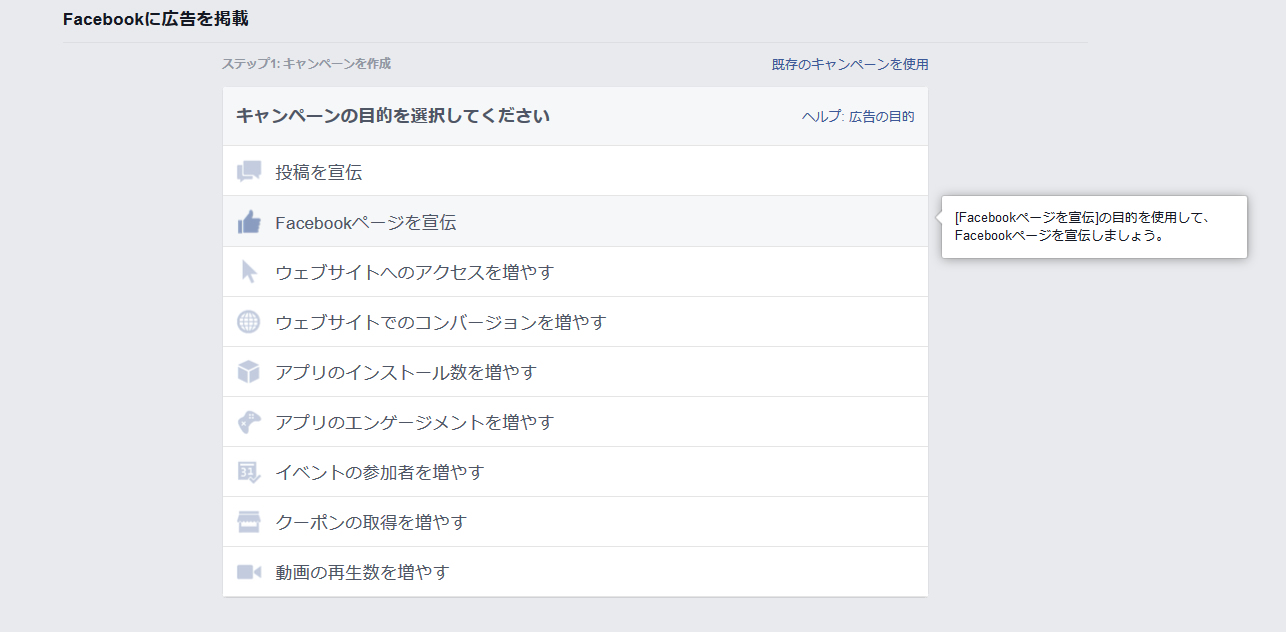
Task: Click the speech bubbles icon beside 投稿を宣伝
Action: coord(249,172)
